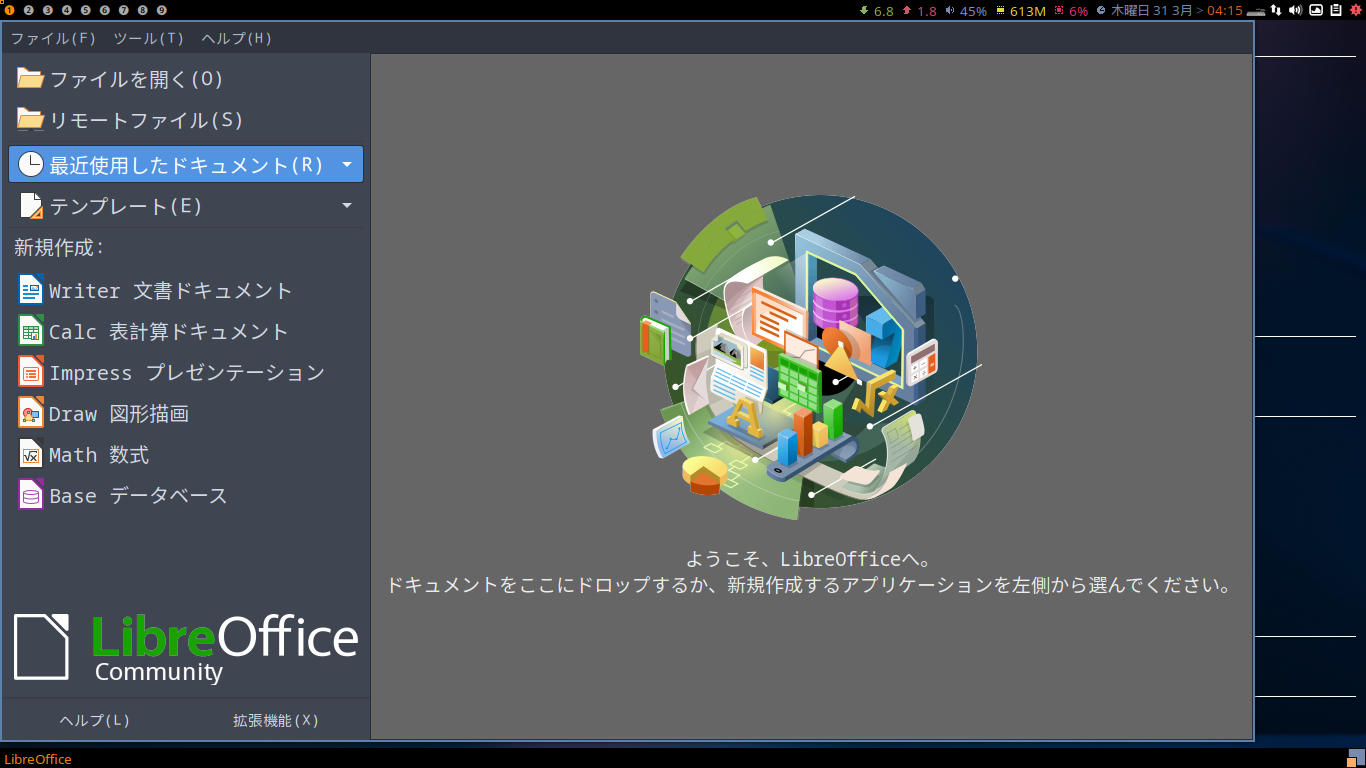Screen dimensions: 1366x768
Task: Click the red gear tray icon
Action: [1354, 10]
